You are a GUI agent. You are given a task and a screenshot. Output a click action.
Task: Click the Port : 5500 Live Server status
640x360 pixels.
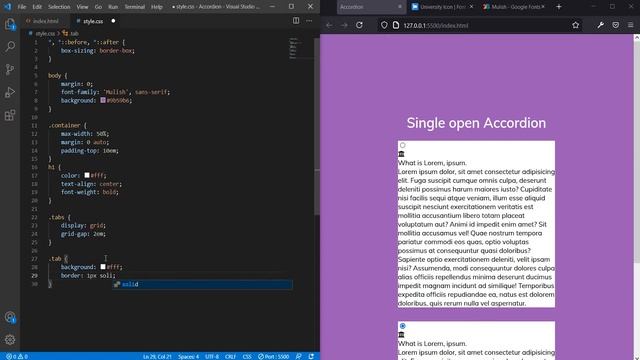click(273, 356)
